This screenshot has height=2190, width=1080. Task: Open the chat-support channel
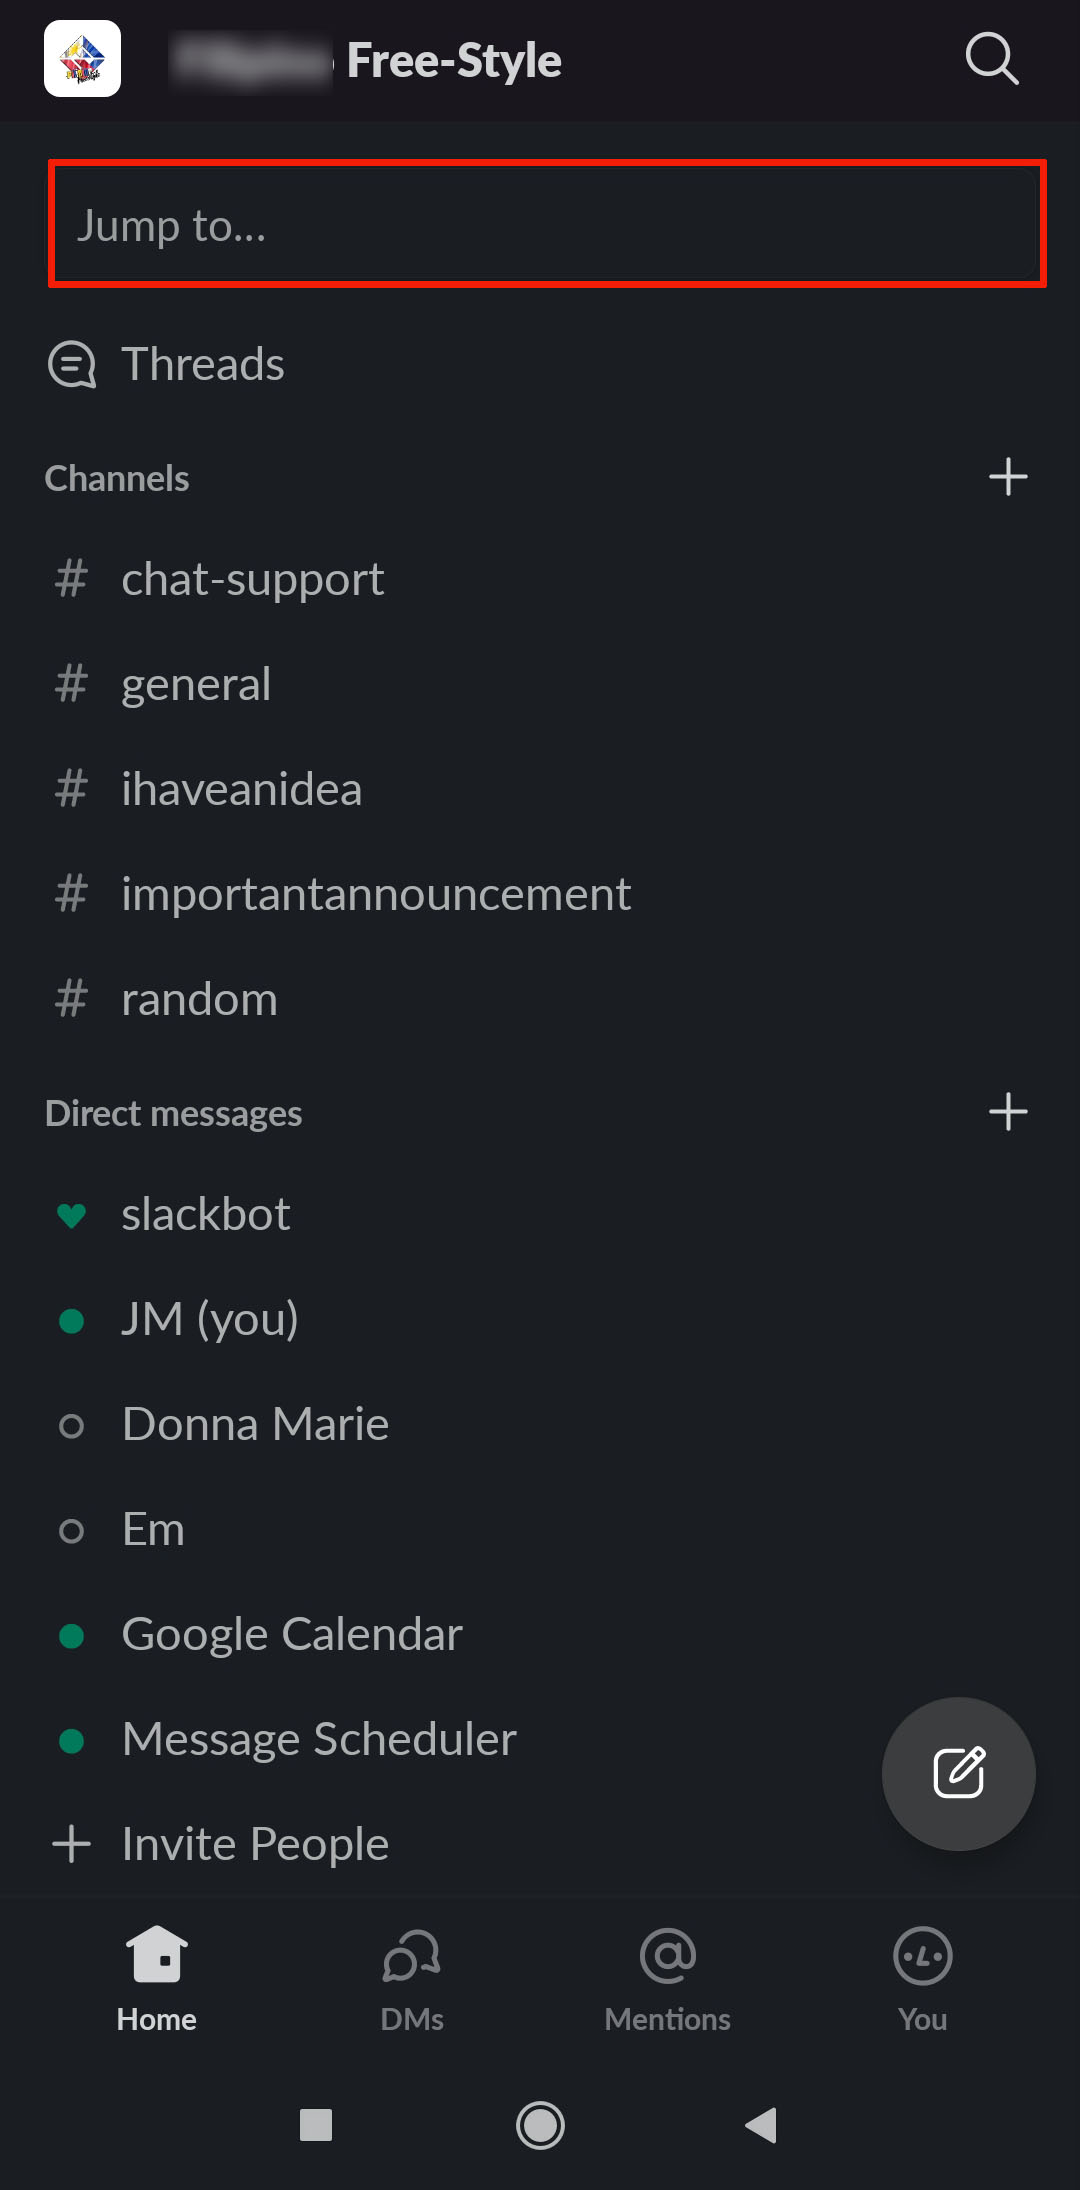pyautogui.click(x=252, y=580)
